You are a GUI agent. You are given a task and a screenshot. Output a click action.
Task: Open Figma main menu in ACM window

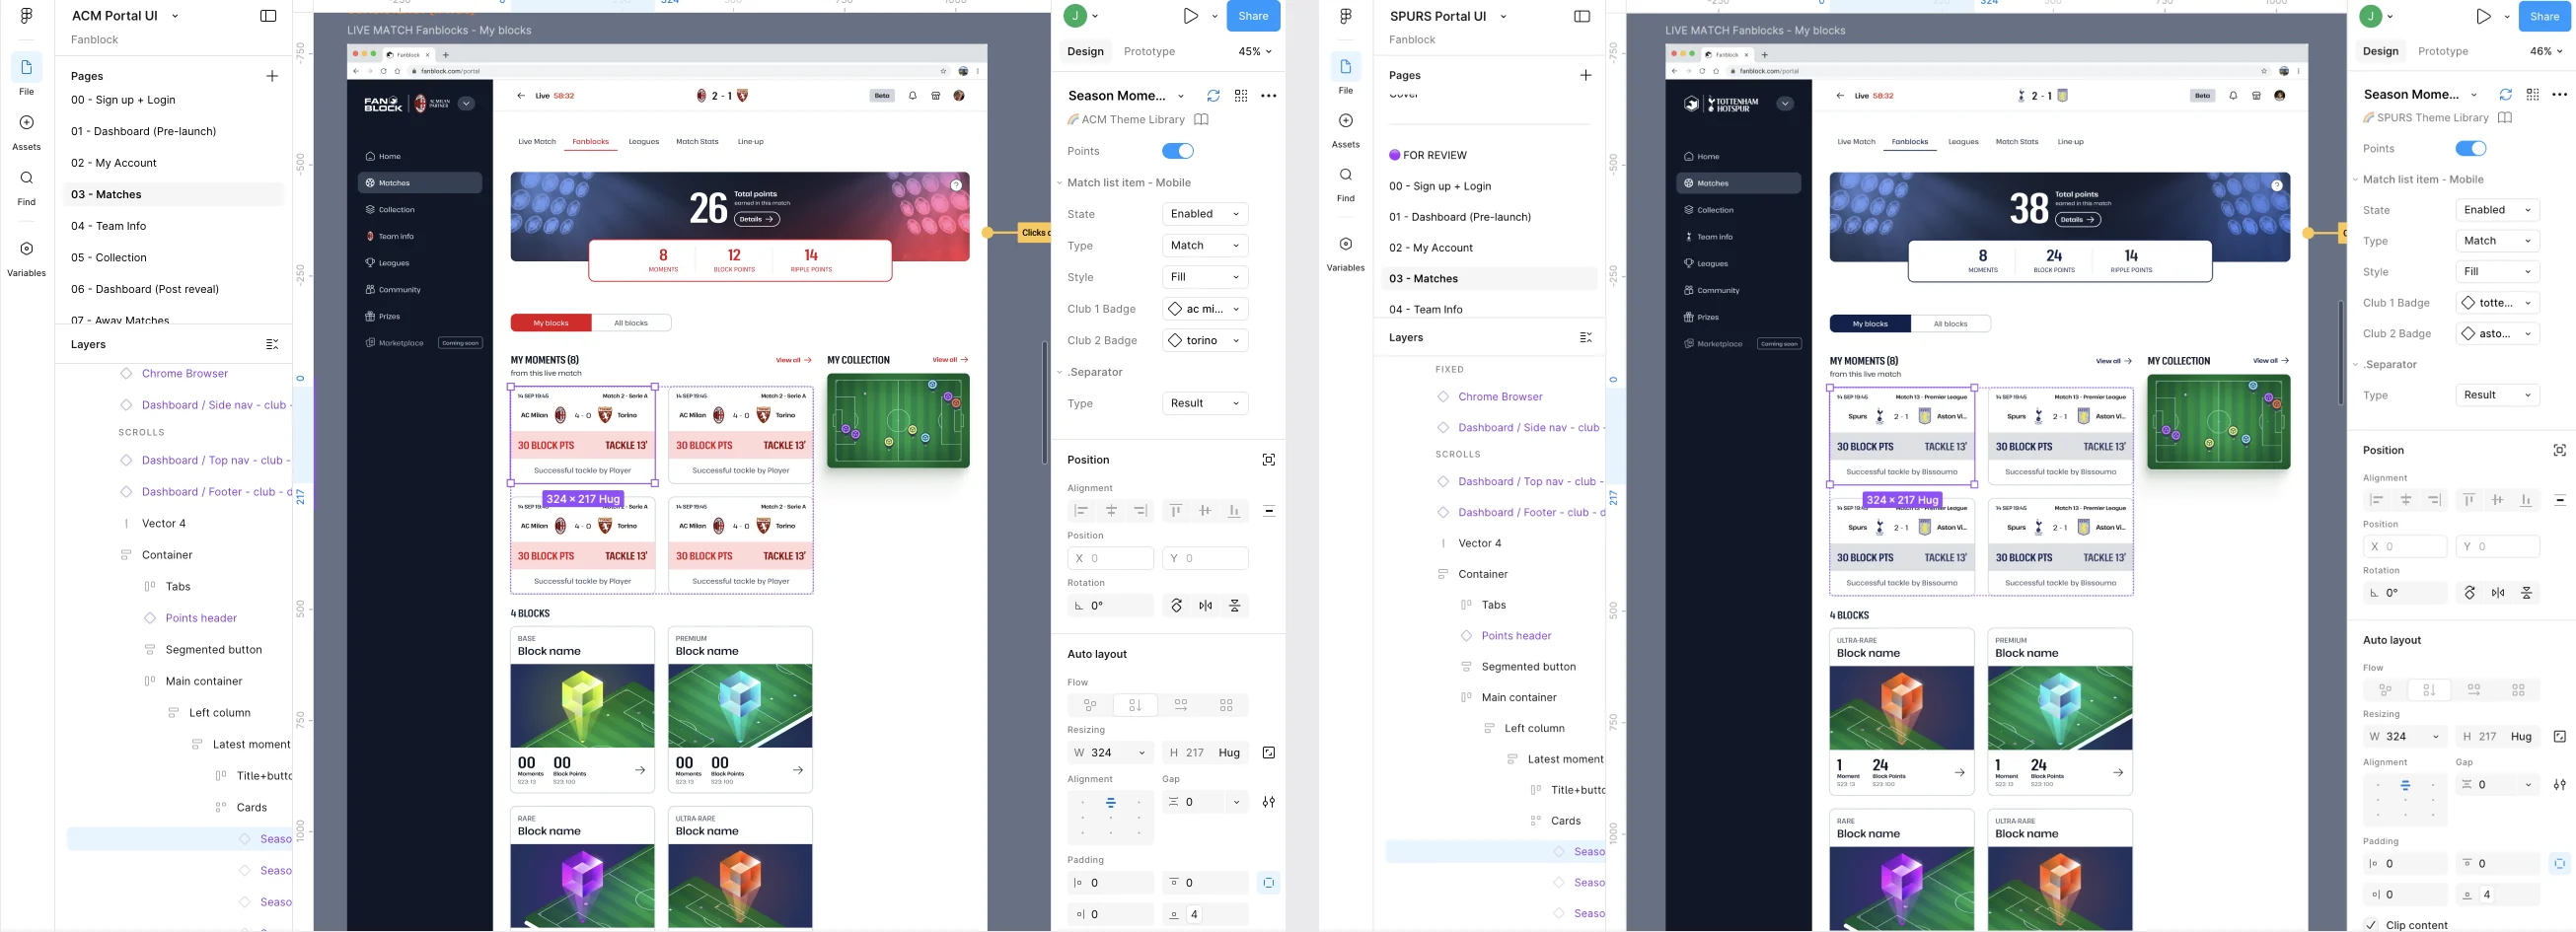[x=26, y=16]
